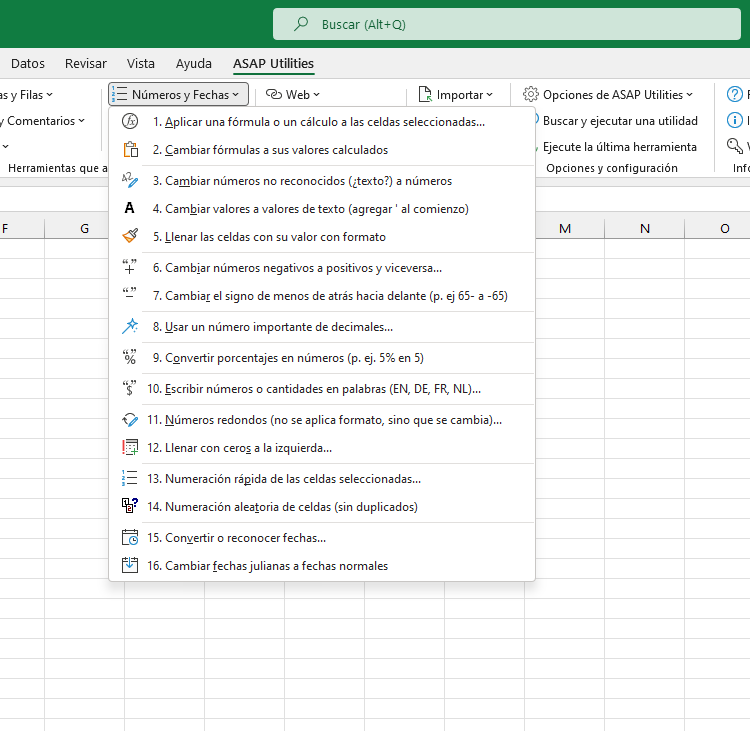Choose Convertir o reconocer fechas

coord(321,538)
